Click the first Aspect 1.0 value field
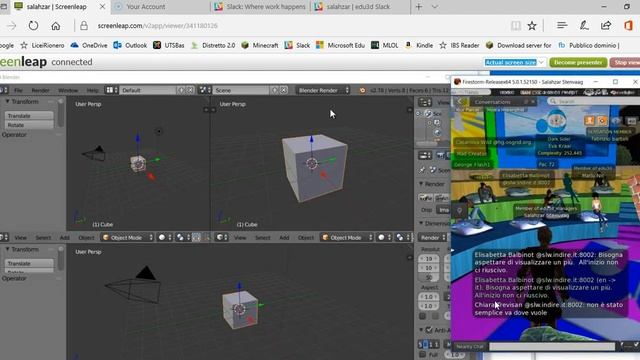Screen dimensions: 640x360 pos(429,297)
